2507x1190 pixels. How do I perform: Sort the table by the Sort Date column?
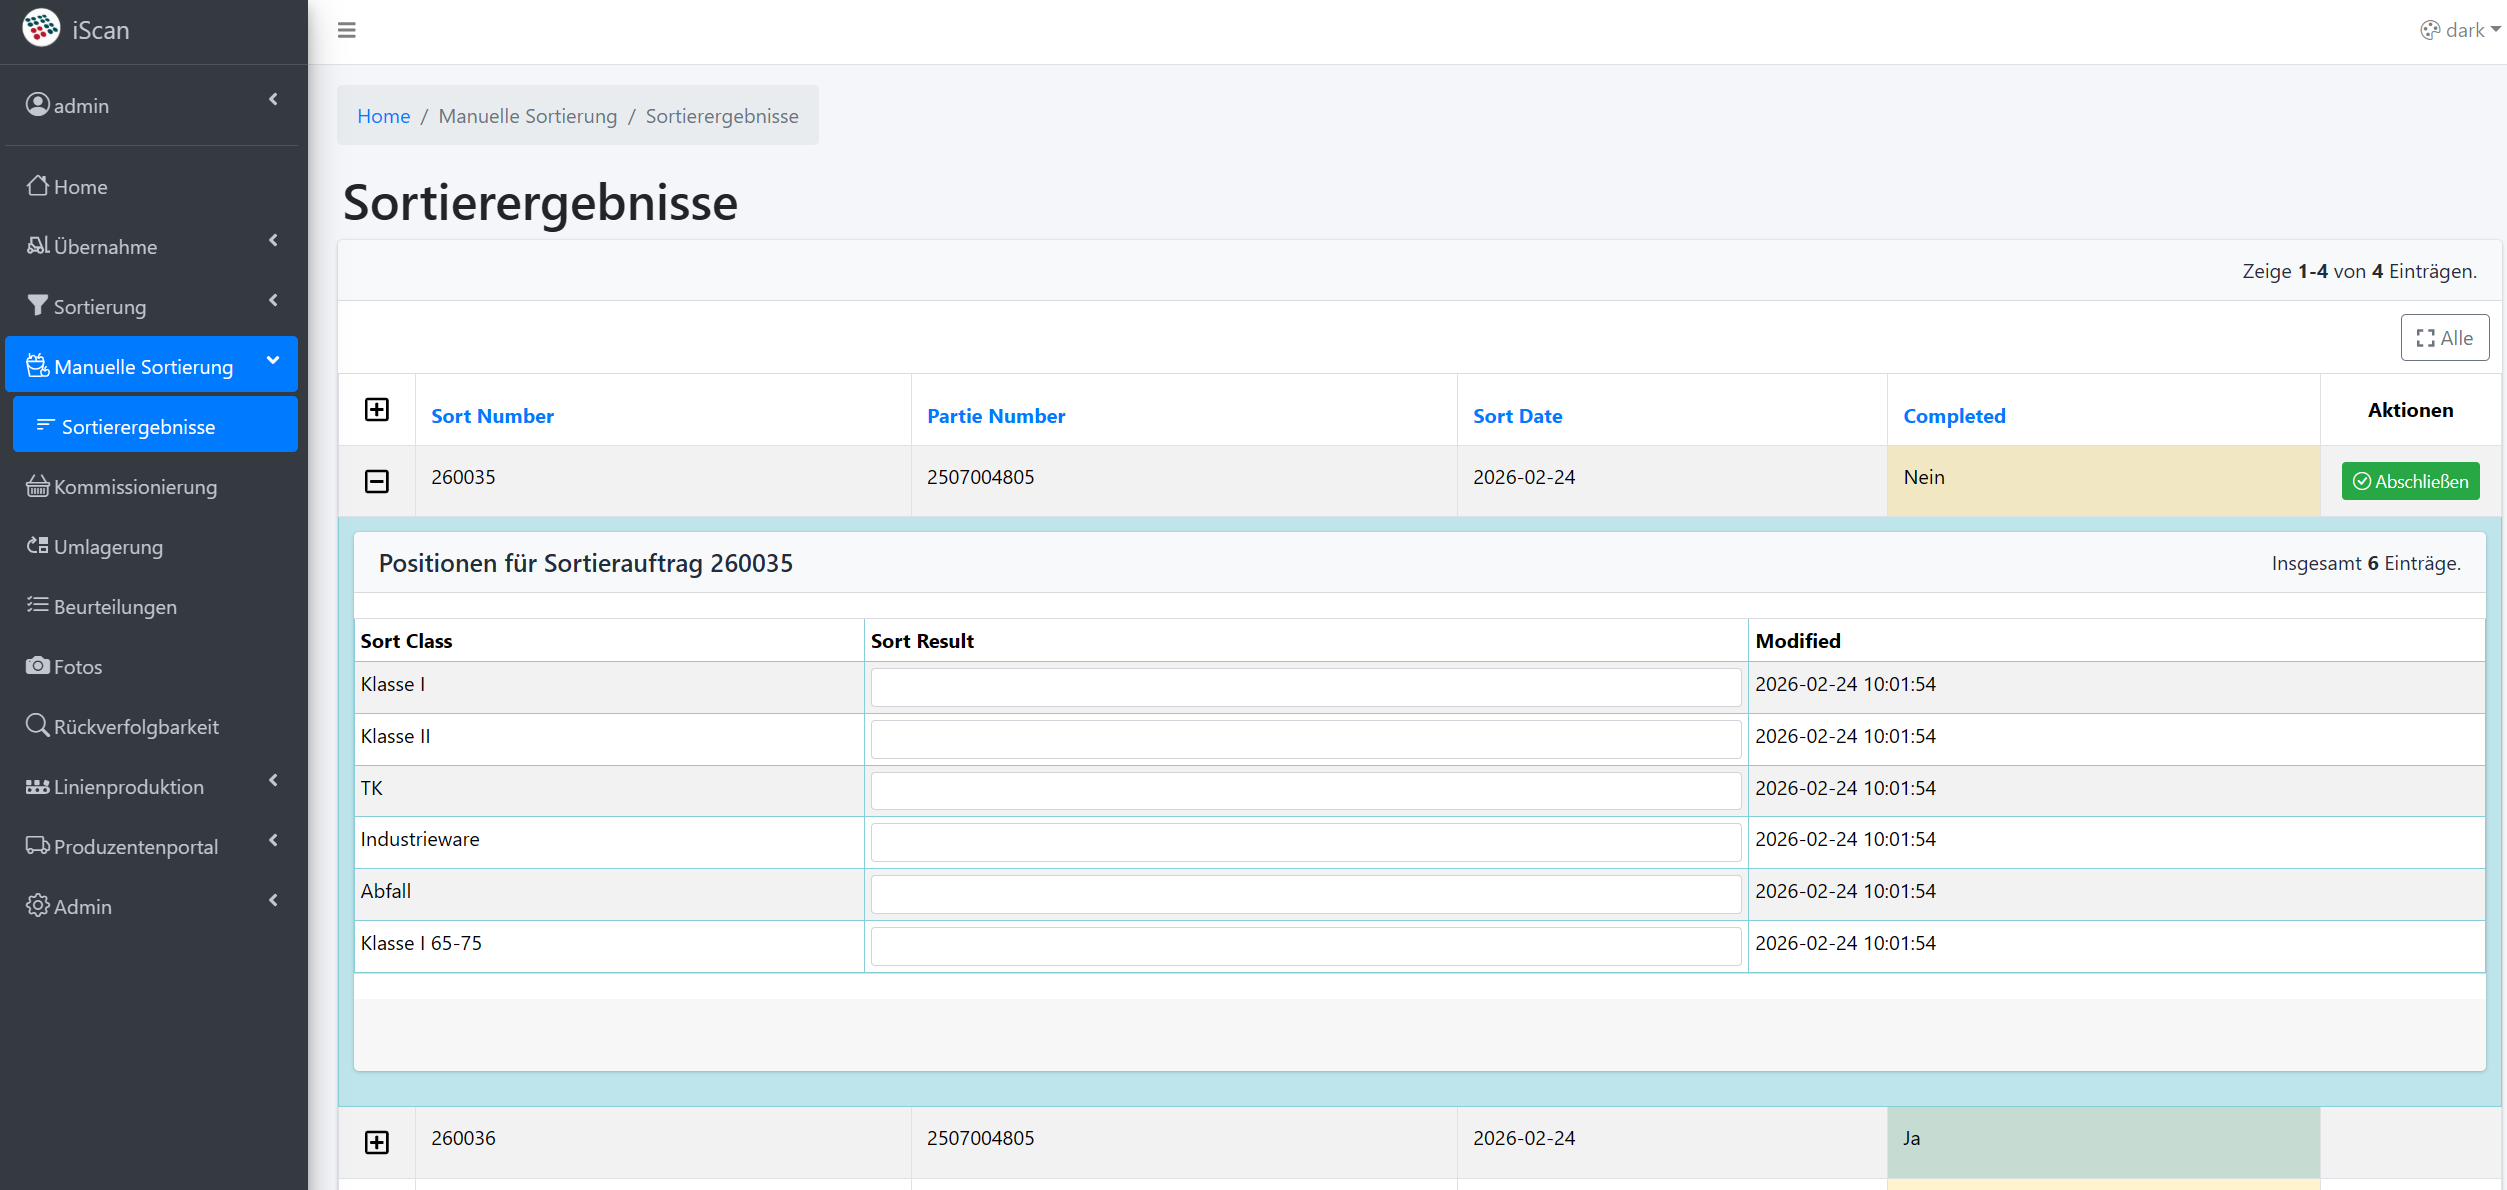coord(1517,416)
